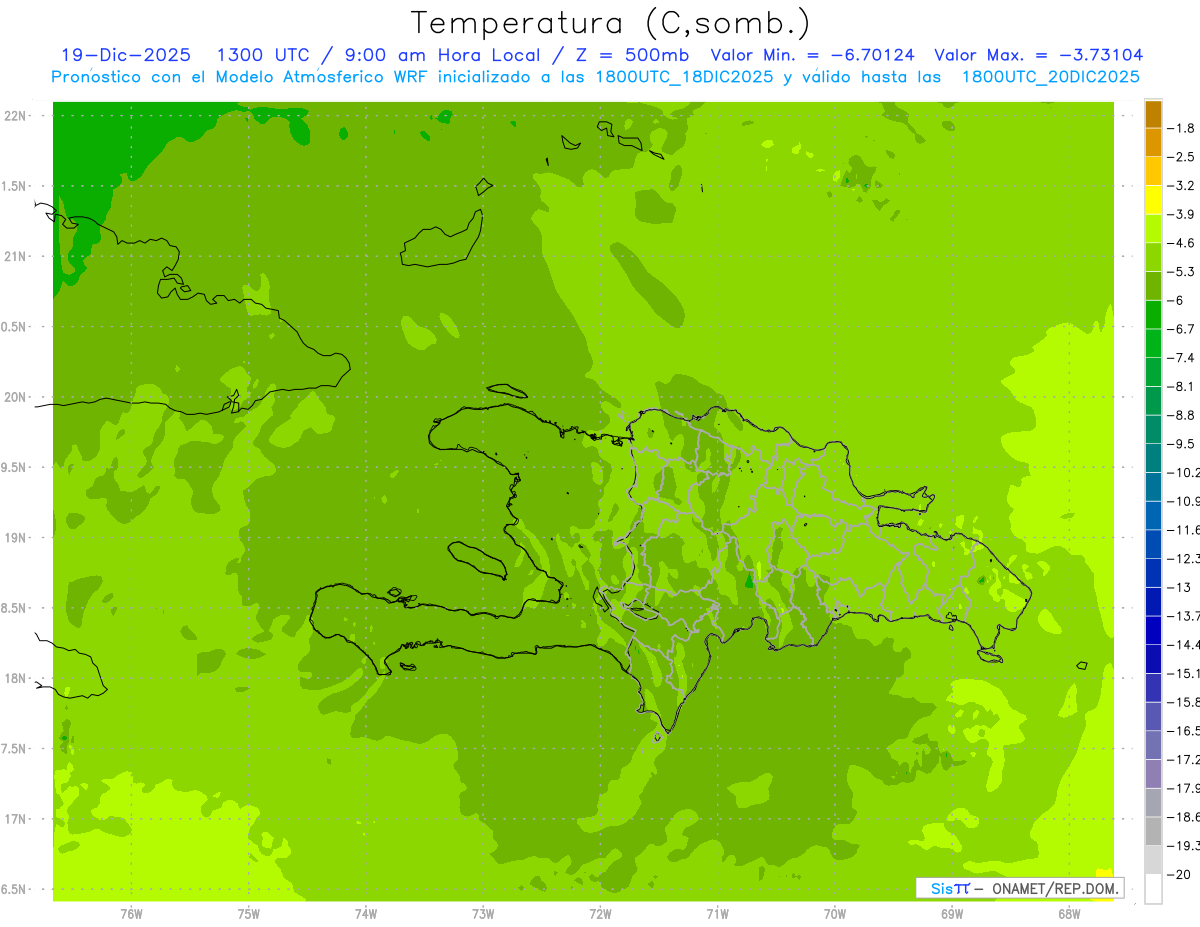Click the "22N" latitude label

pyautogui.click(x=14, y=116)
